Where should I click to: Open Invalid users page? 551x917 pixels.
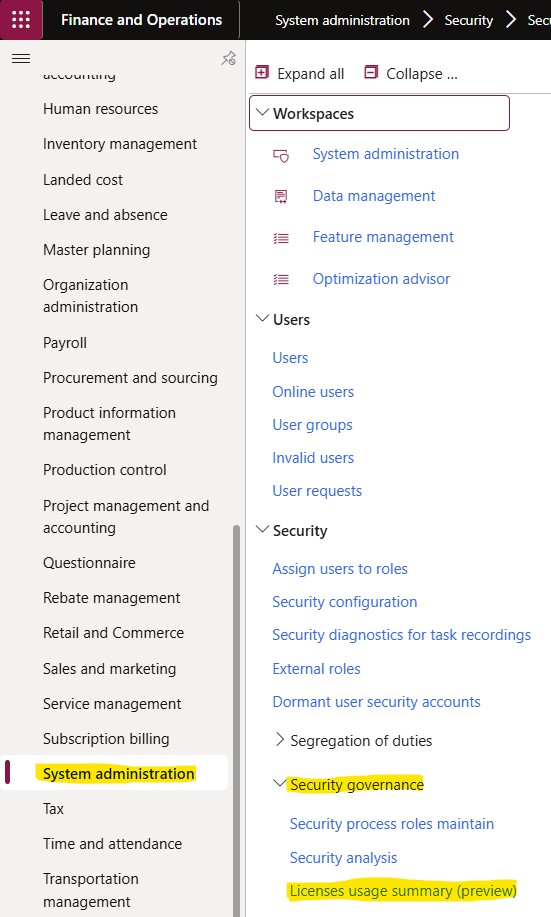click(x=313, y=458)
